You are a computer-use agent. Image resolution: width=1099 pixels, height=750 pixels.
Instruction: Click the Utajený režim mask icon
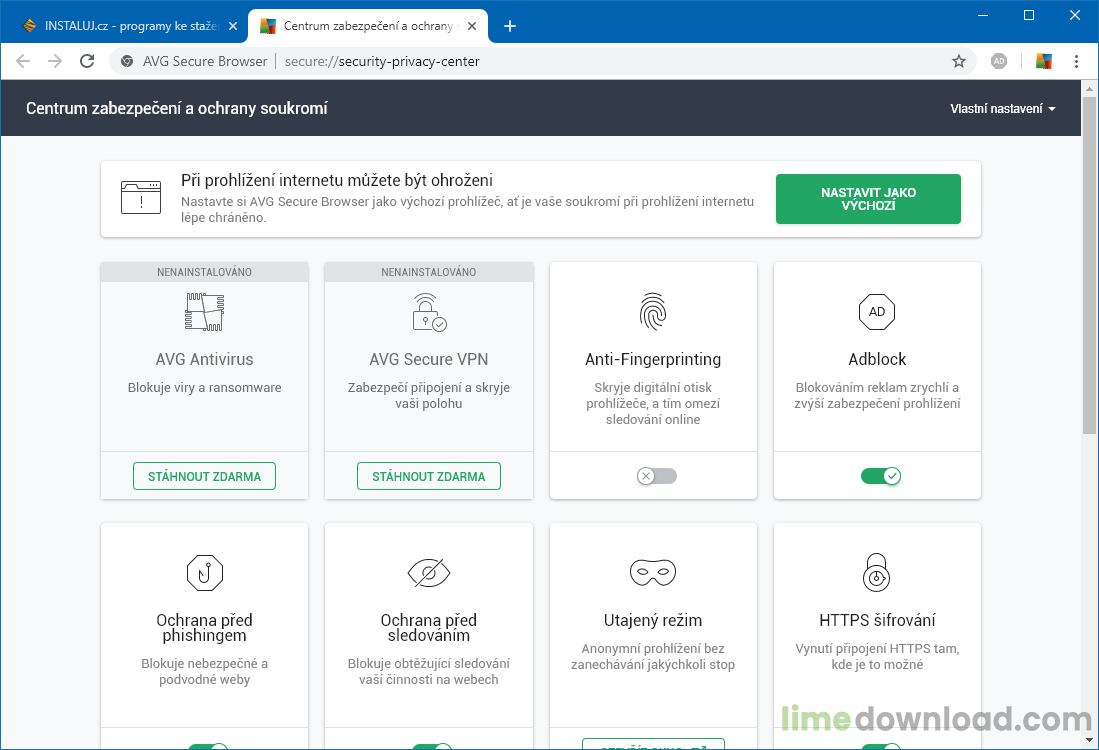click(652, 573)
